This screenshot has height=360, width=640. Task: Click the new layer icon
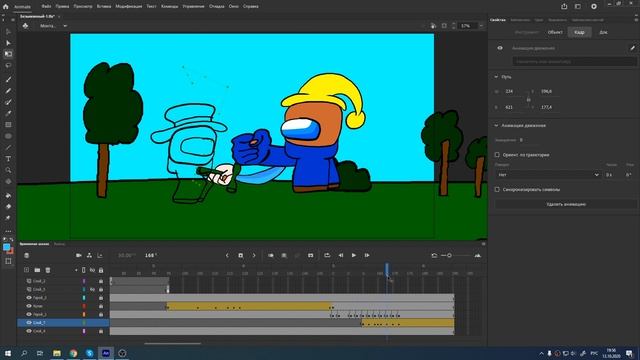27,270
